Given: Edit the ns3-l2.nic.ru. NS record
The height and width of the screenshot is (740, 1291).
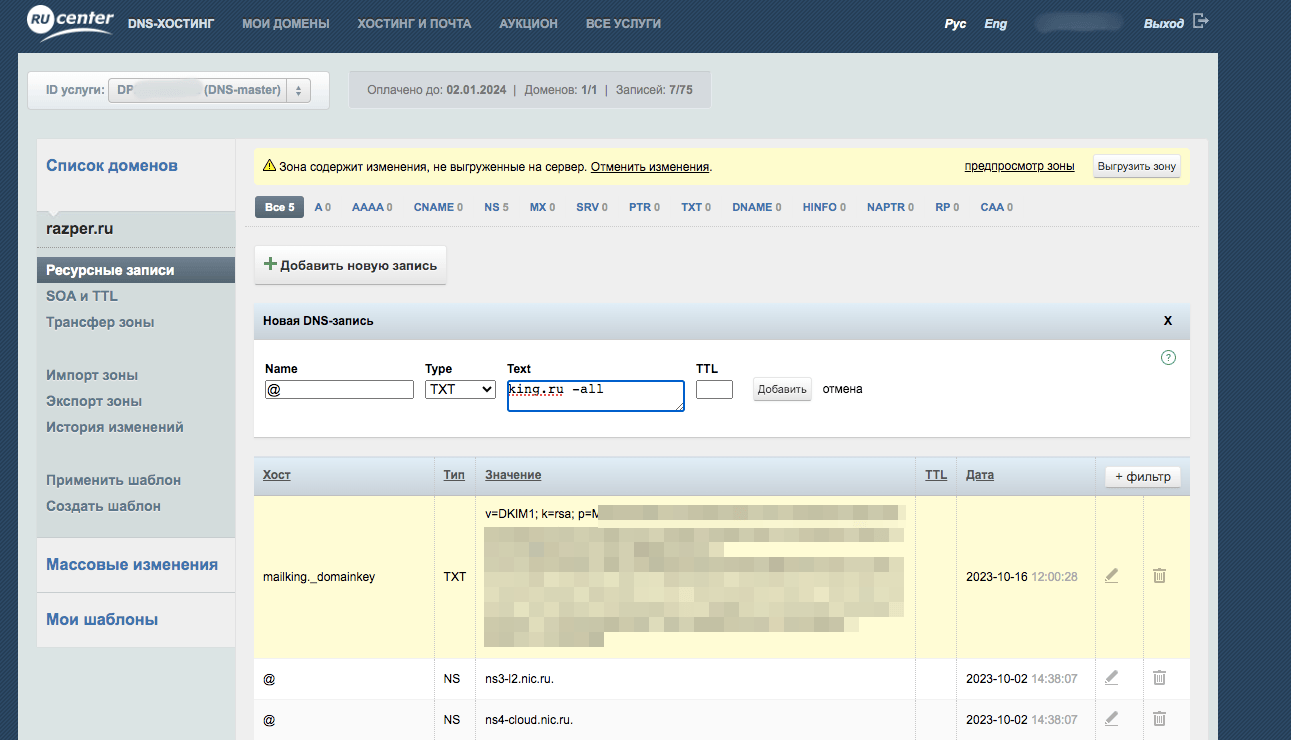Looking at the screenshot, I should click(1111, 678).
